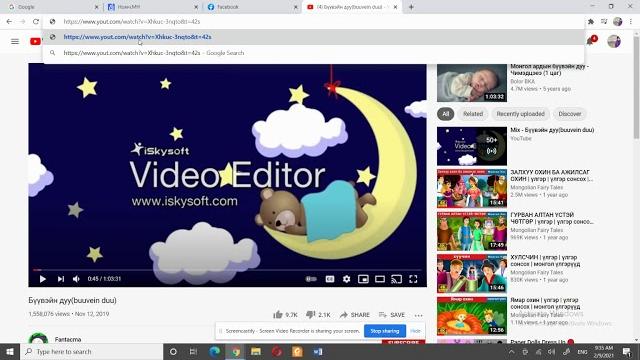
Task: Dislike the video
Action: (x=318, y=315)
